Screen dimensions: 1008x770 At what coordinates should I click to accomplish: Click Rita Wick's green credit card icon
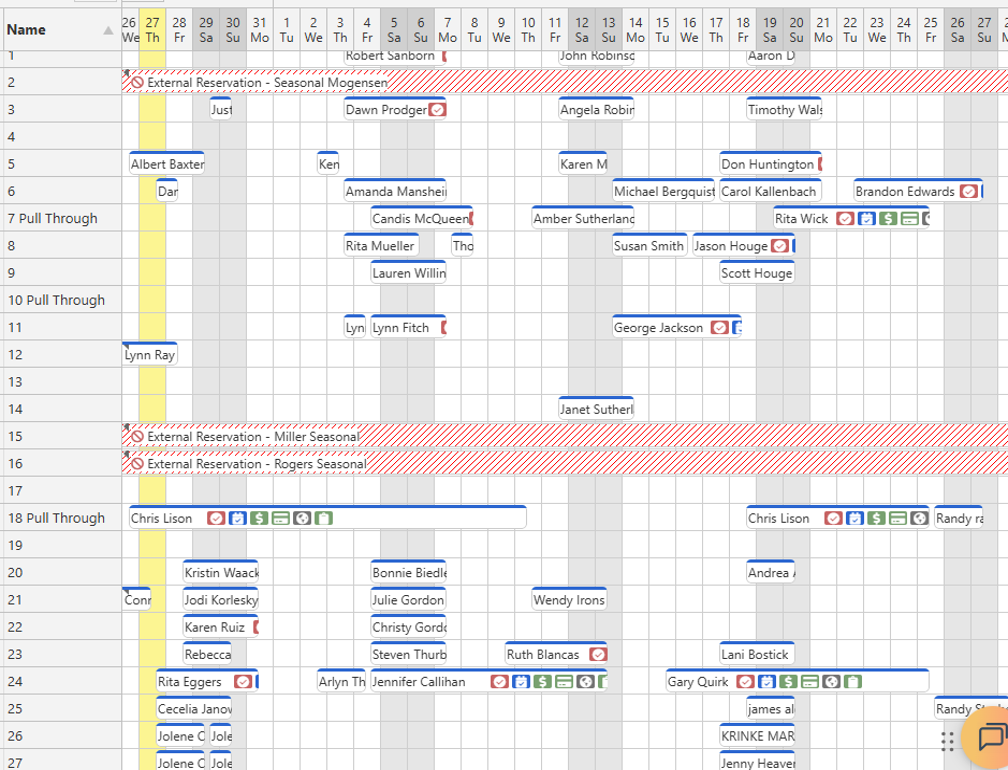pos(909,219)
